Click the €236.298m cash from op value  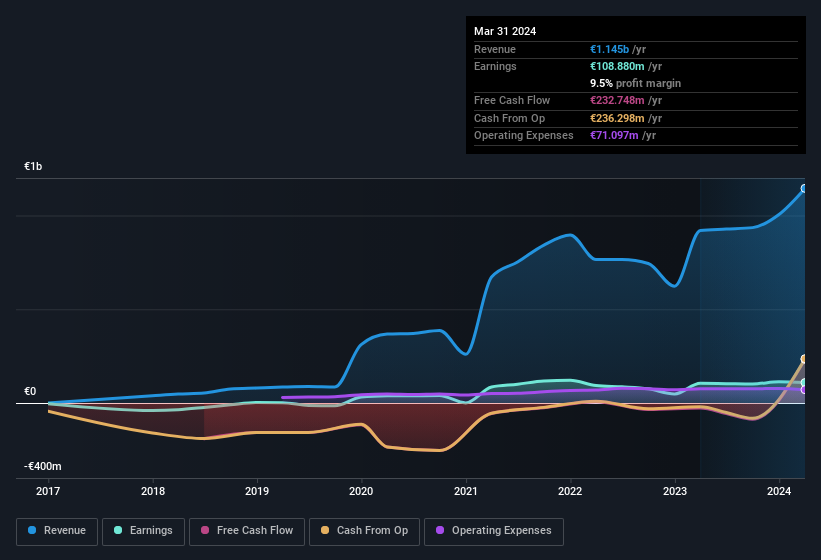tap(617, 118)
